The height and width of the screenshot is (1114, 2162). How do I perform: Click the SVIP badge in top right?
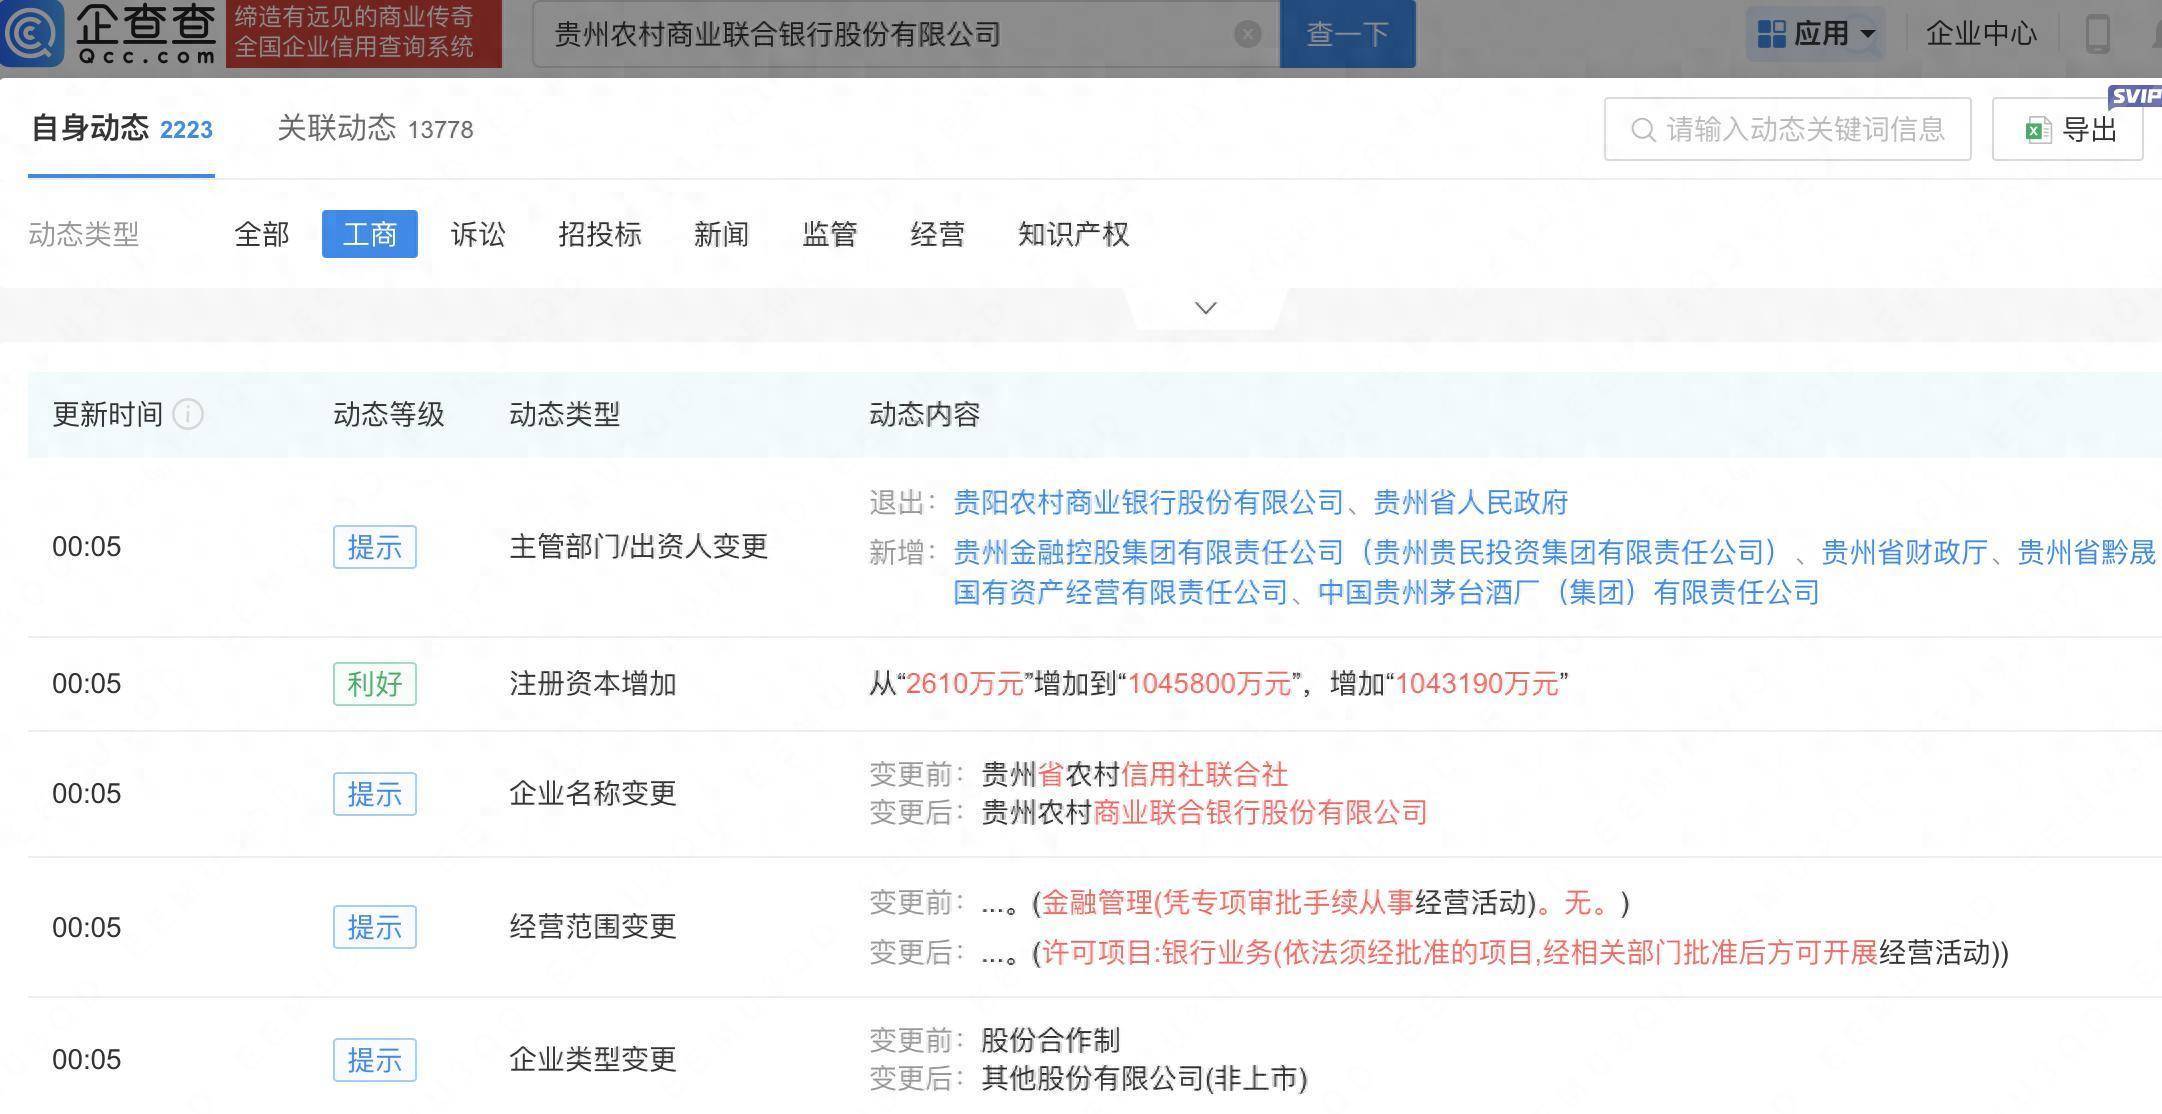pos(2138,95)
